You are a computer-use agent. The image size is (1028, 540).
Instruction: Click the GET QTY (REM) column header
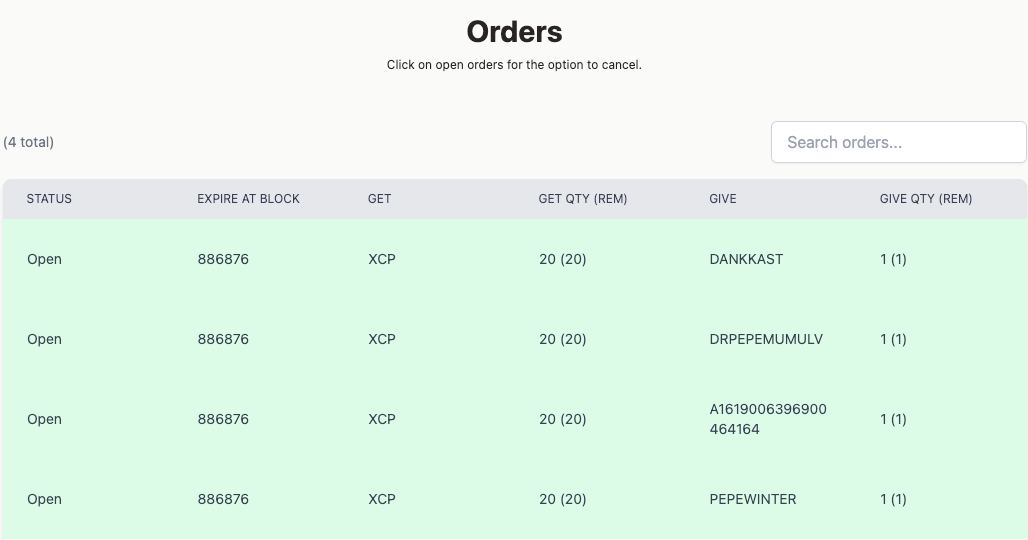point(582,199)
